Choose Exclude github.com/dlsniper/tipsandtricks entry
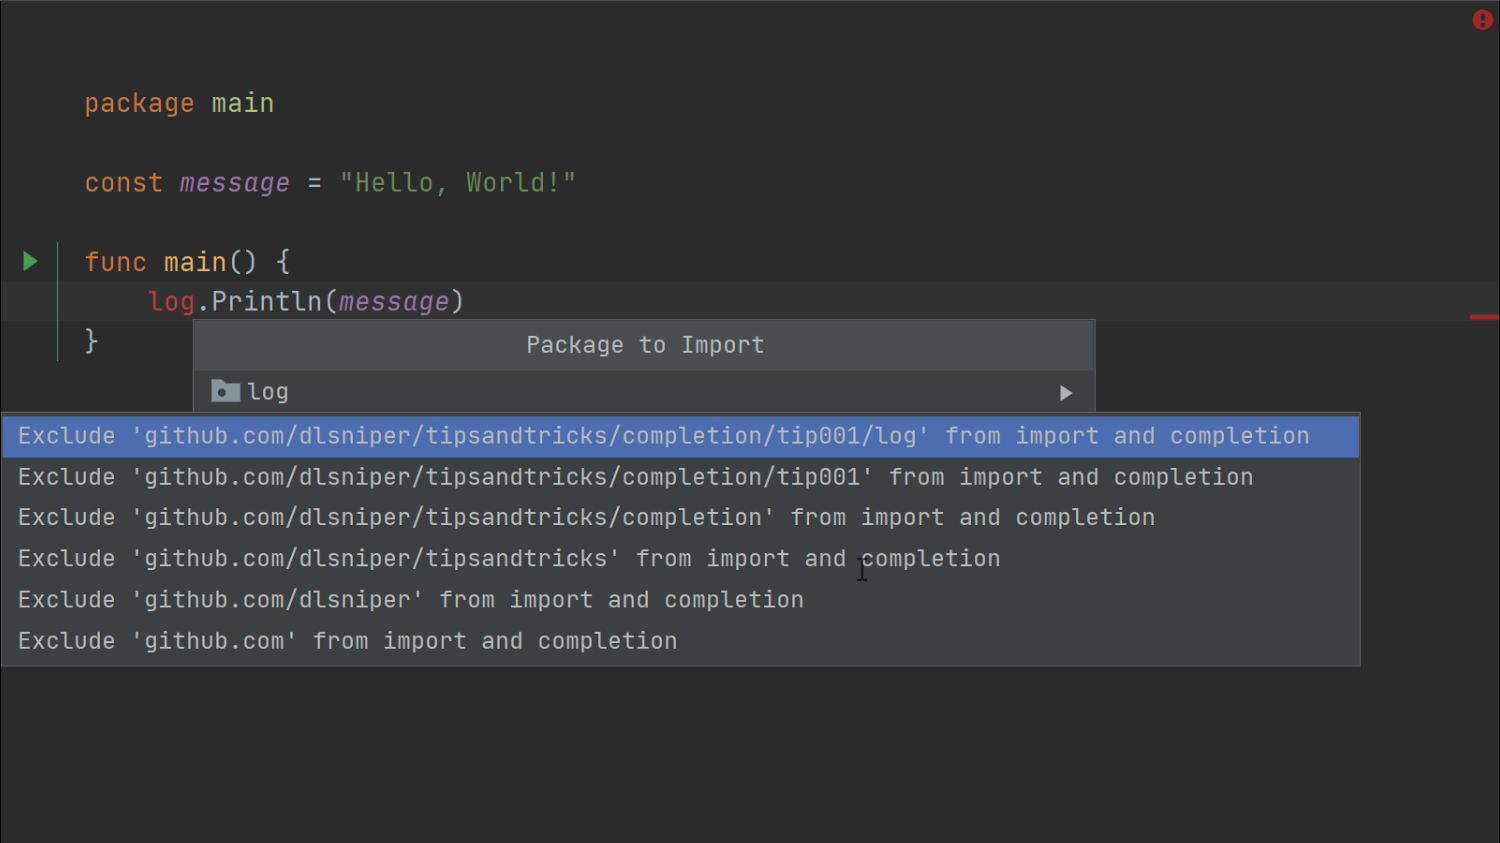 tap(680, 559)
